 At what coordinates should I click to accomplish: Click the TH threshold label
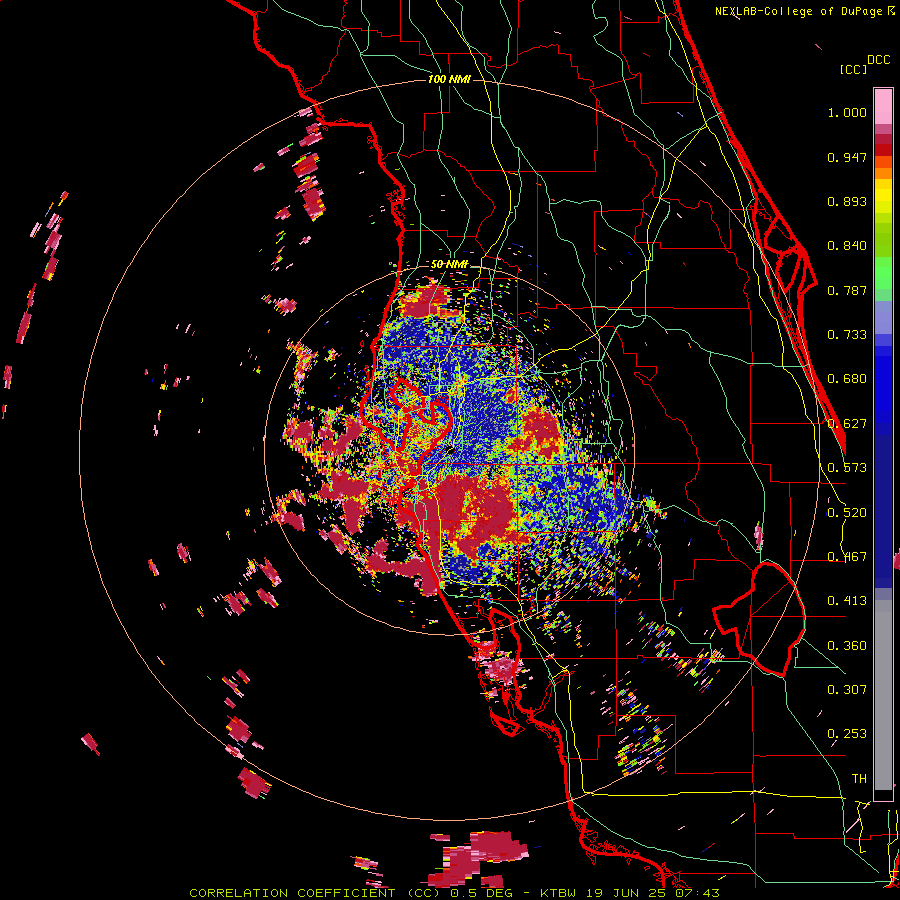[x=859, y=779]
